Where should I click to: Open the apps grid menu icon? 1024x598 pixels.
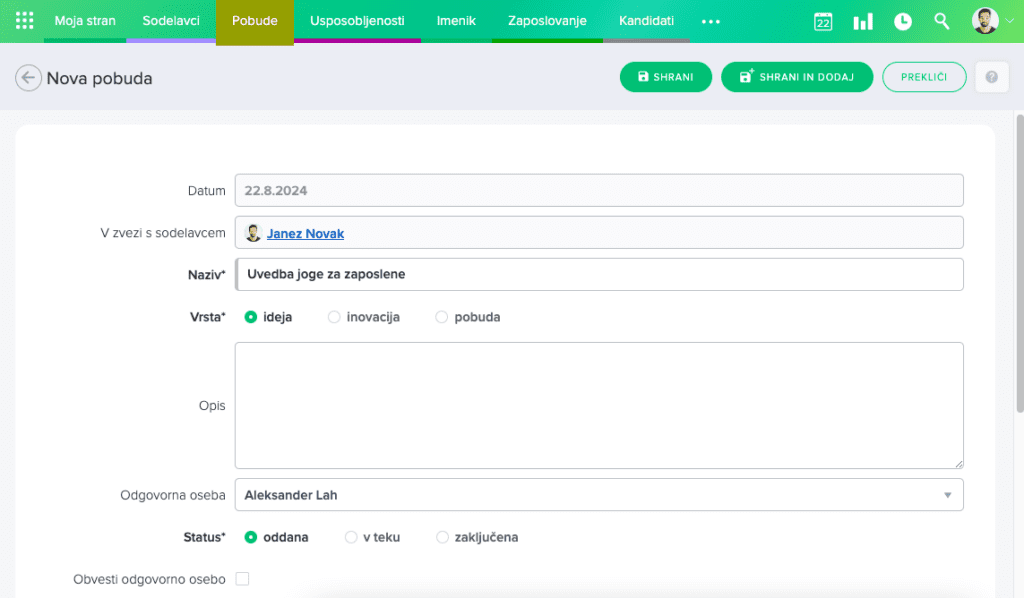25,21
